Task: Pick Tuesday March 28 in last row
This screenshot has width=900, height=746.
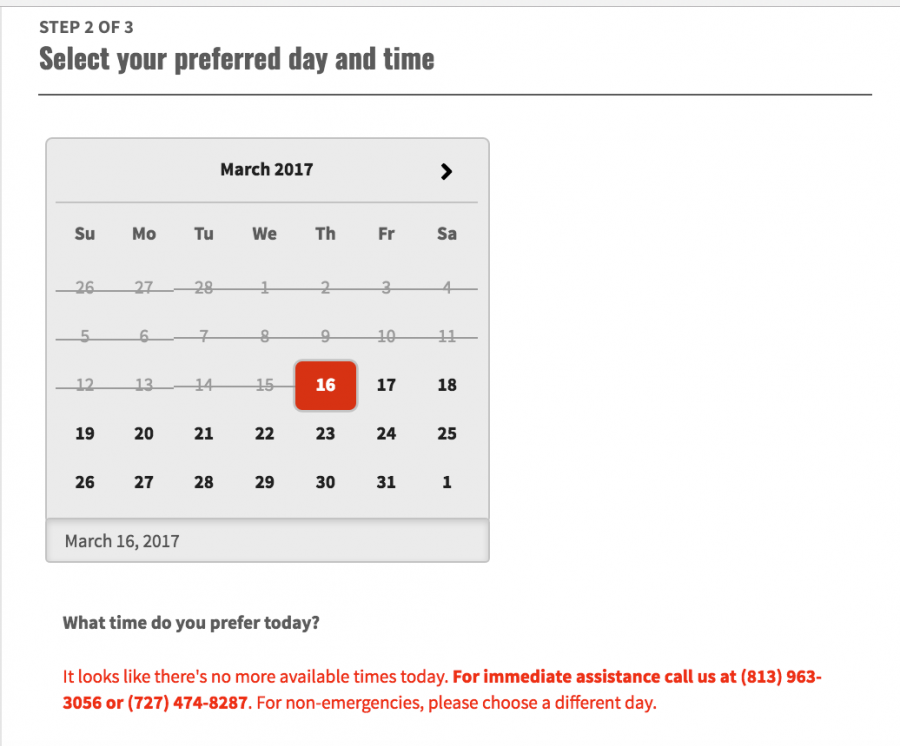Action: (204, 482)
